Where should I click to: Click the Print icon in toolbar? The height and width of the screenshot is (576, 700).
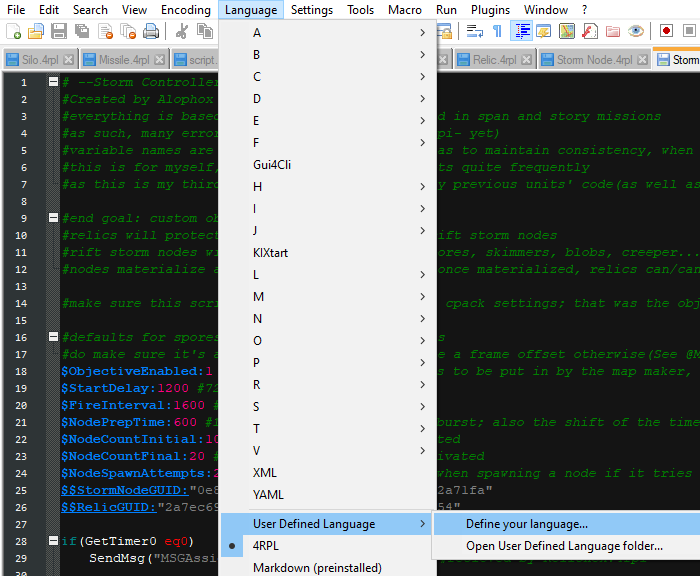(x=150, y=32)
